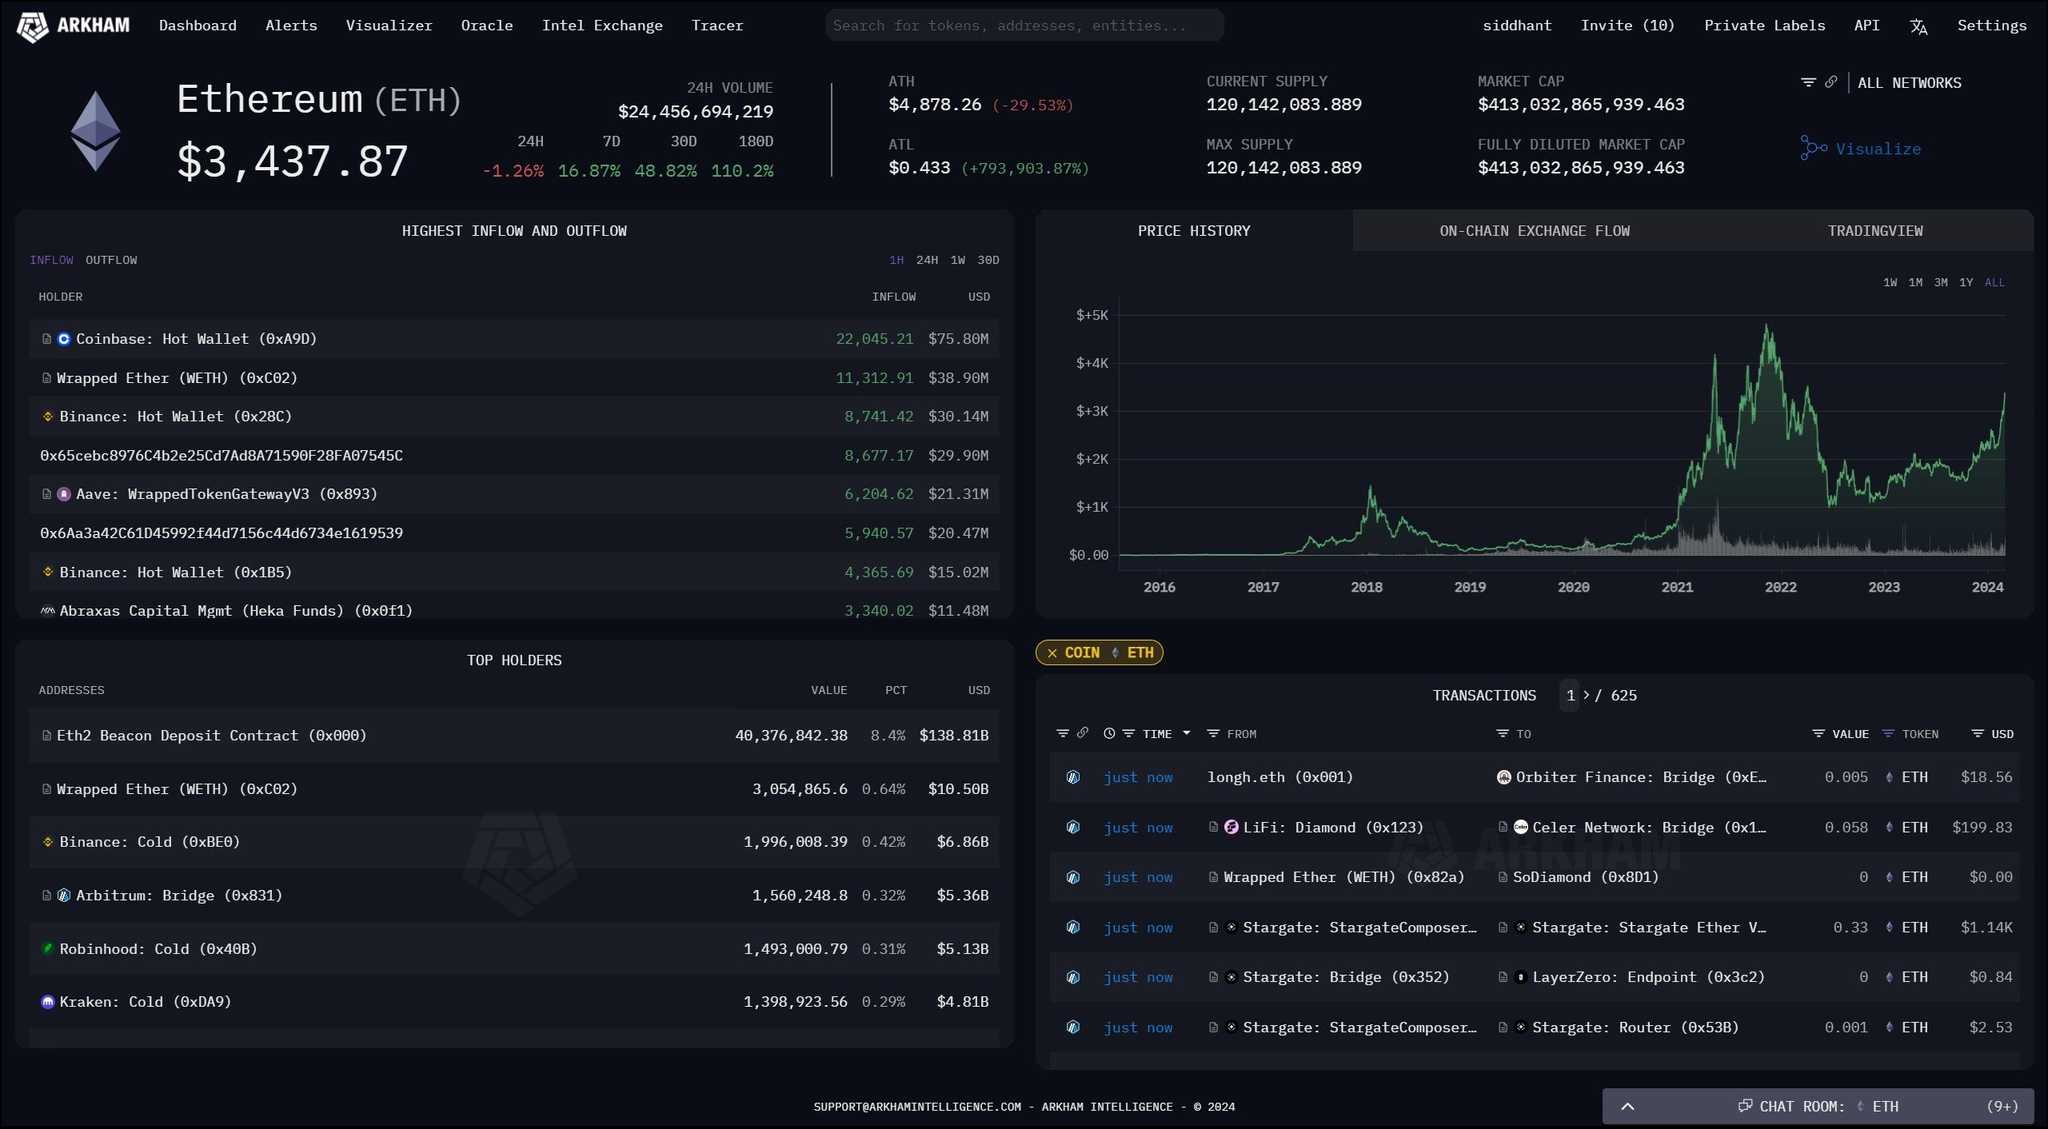Viewport: 2048px width, 1129px height.
Task: Click the Visualize graph icon
Action: [x=1812, y=149]
